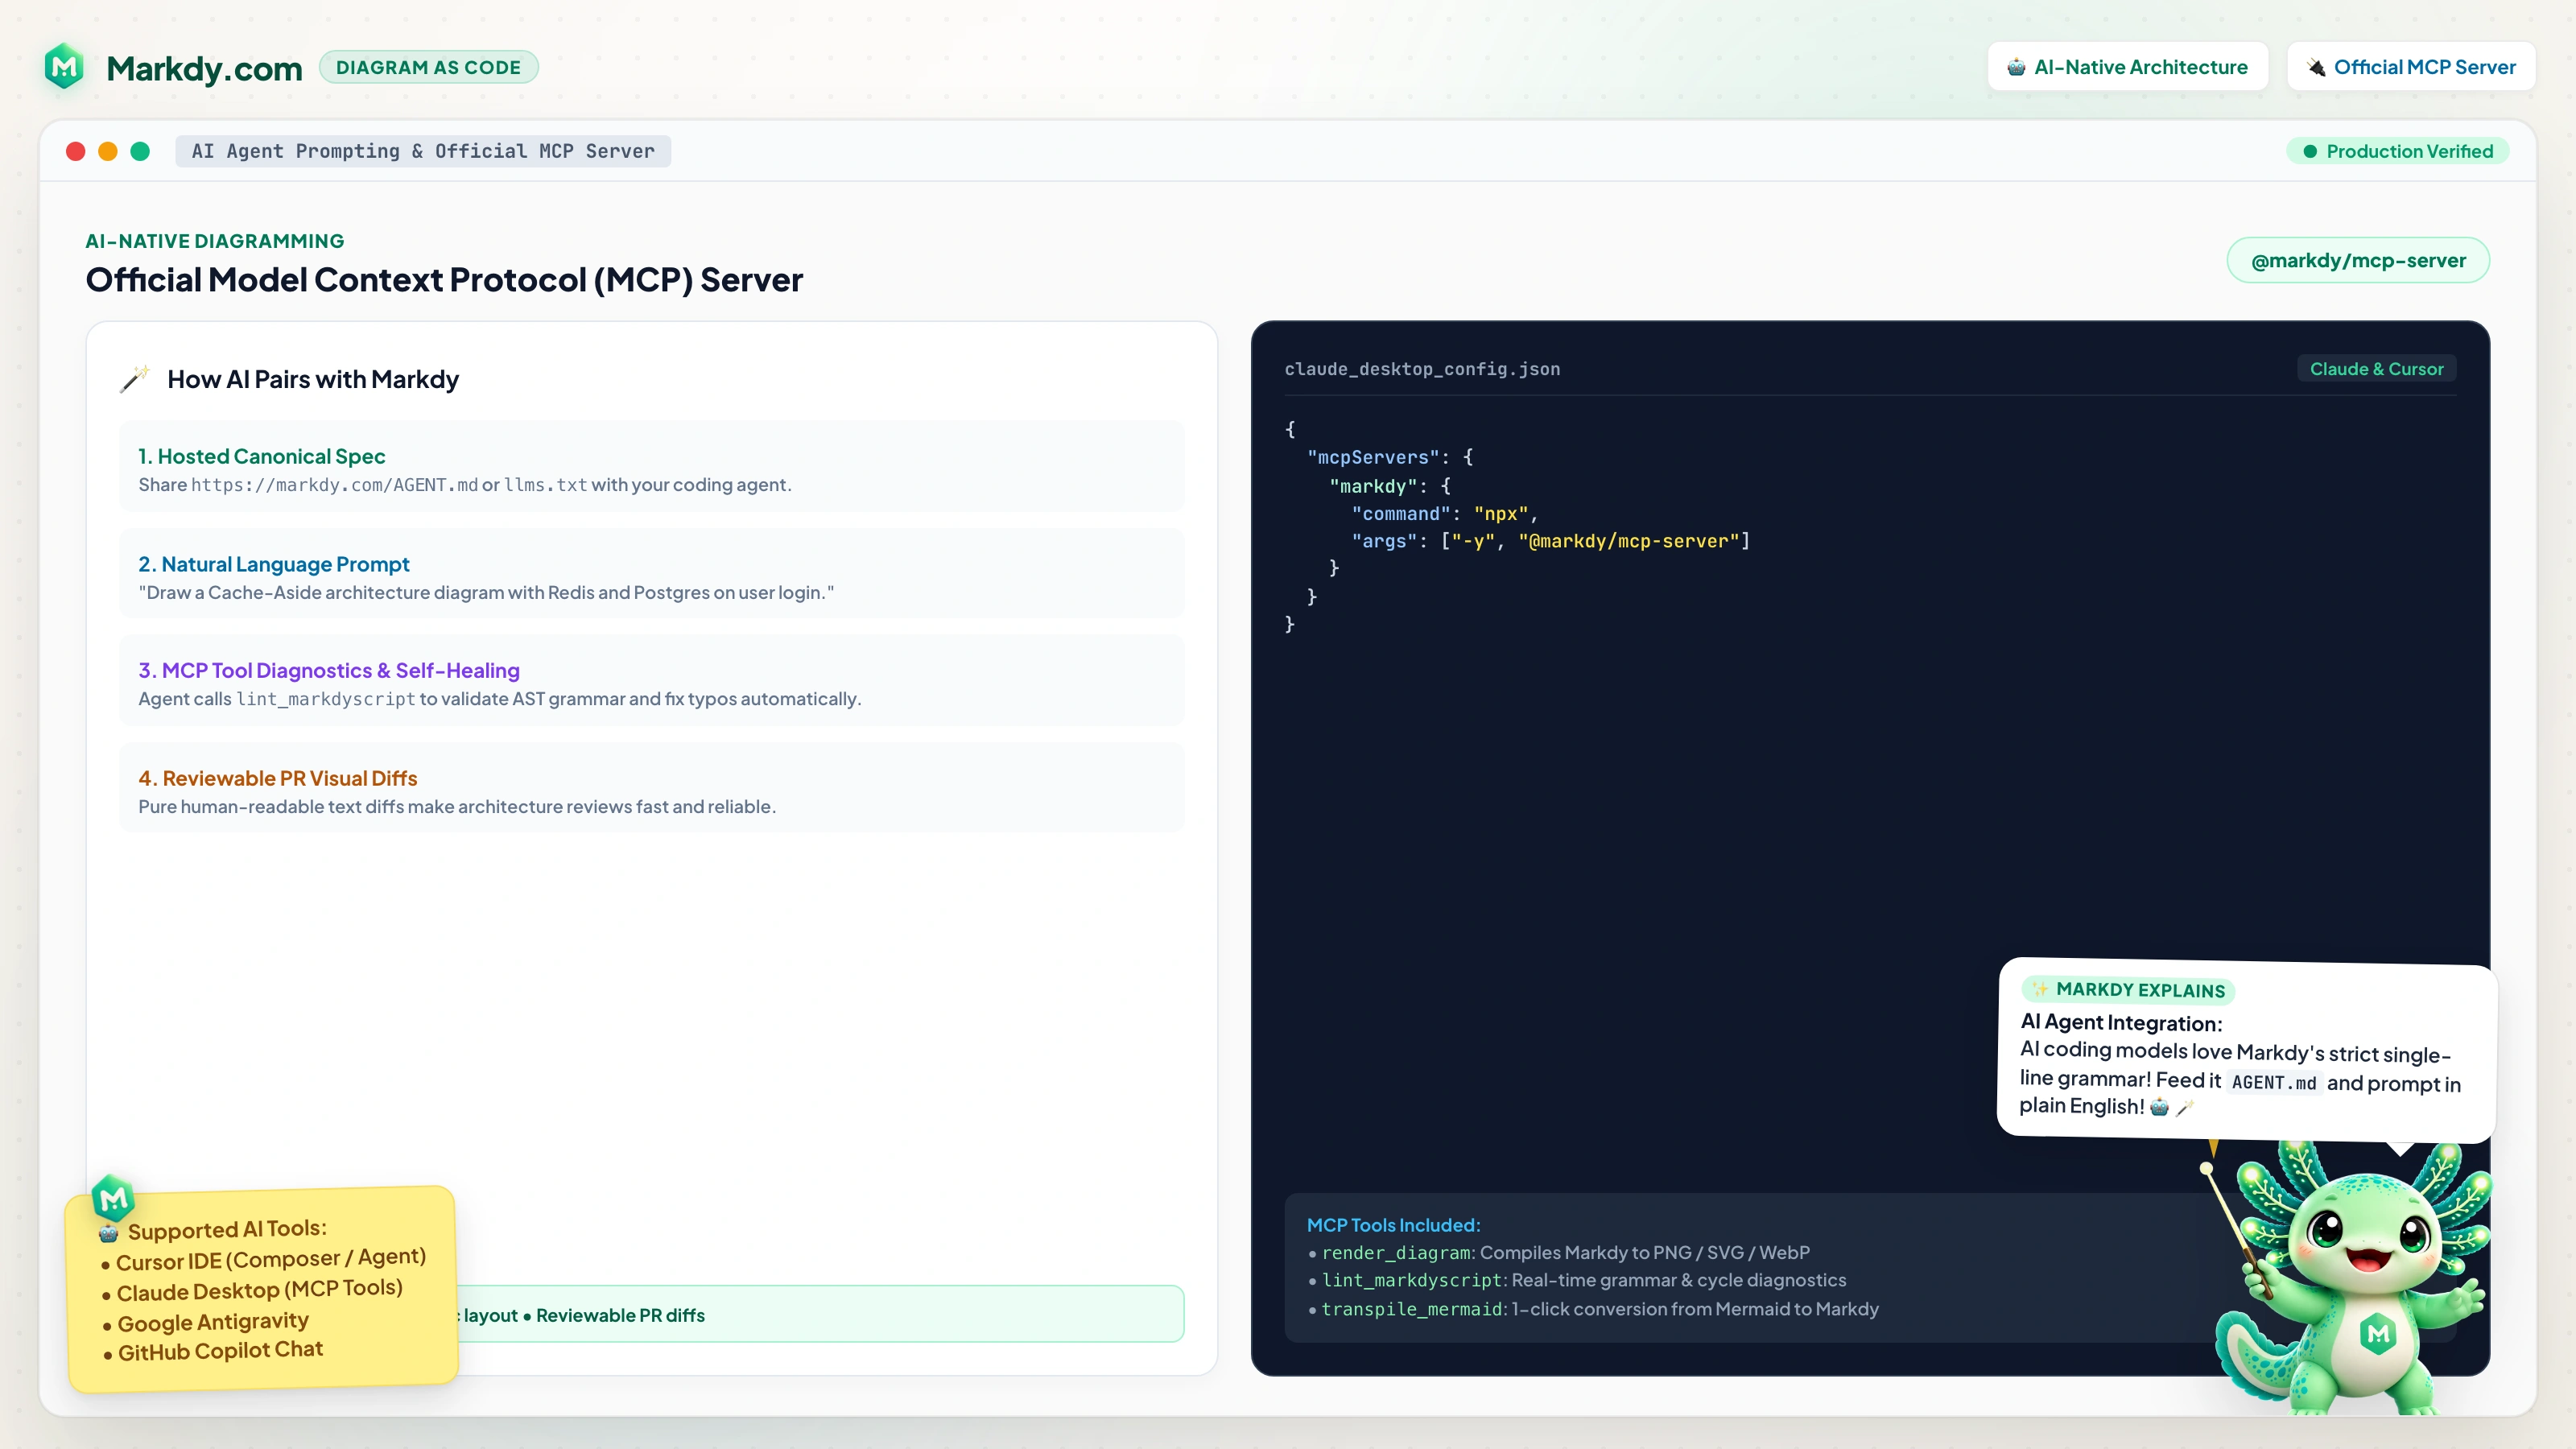
Task: Click the robot icon next to Supported AI Tools
Action: [109, 1233]
